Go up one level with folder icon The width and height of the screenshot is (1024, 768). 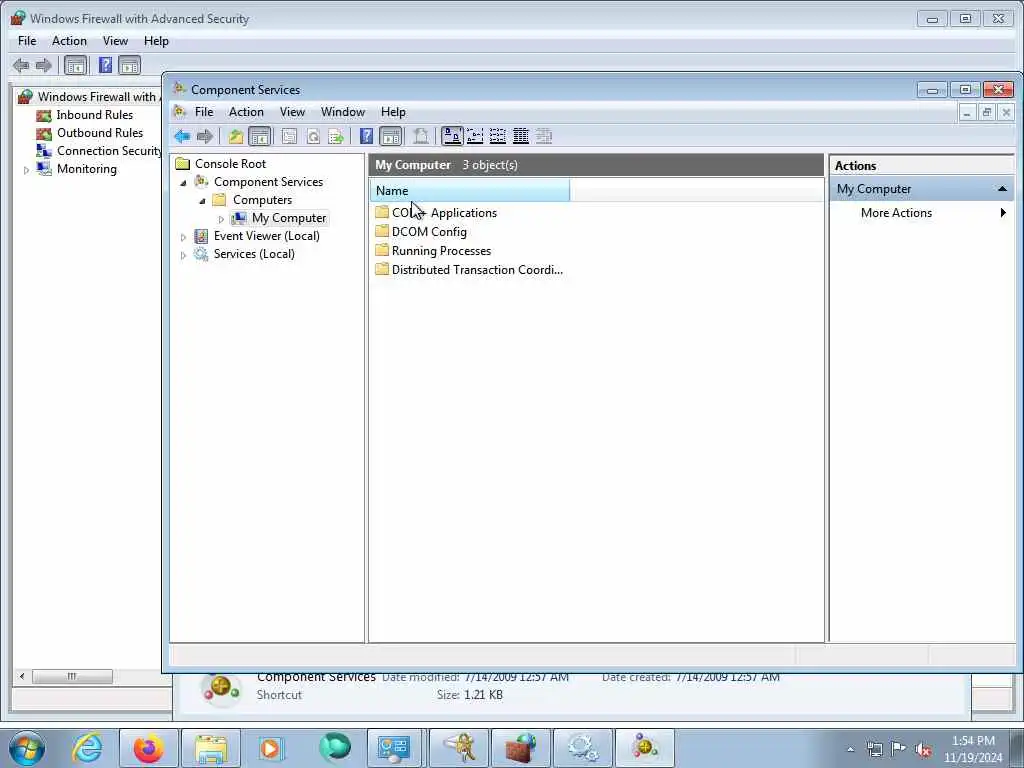tap(236, 136)
